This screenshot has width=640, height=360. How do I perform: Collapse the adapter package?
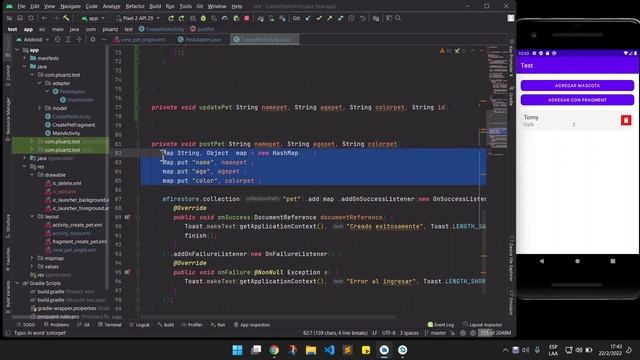point(40,83)
